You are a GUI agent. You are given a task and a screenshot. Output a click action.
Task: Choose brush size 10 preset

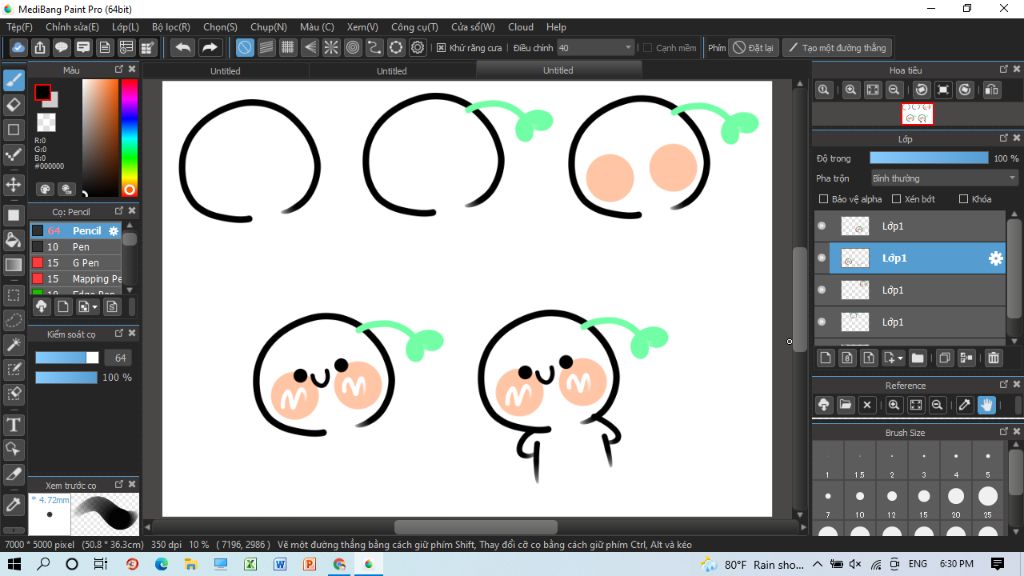pos(859,501)
